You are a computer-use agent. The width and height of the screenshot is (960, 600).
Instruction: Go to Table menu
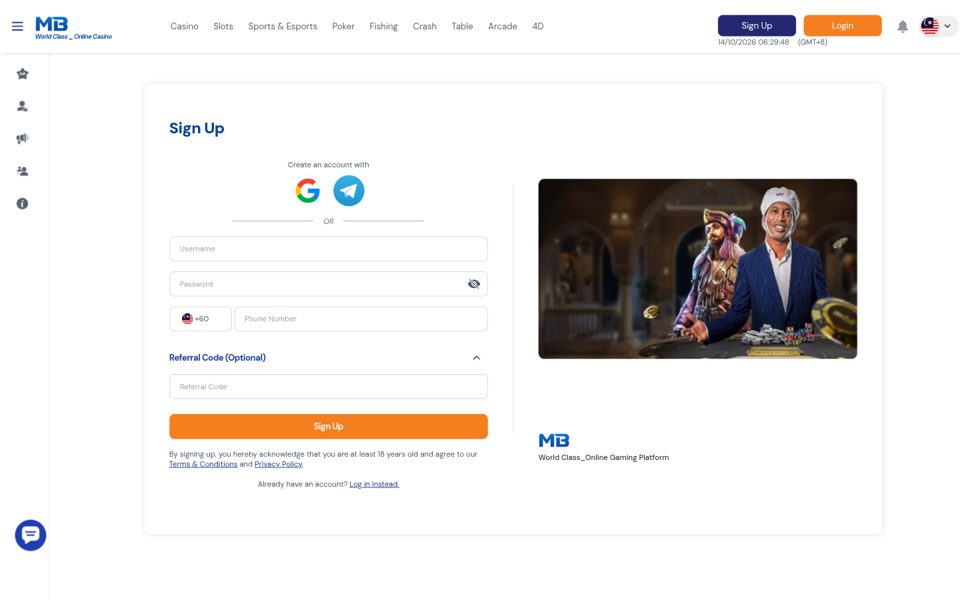pyautogui.click(x=462, y=26)
